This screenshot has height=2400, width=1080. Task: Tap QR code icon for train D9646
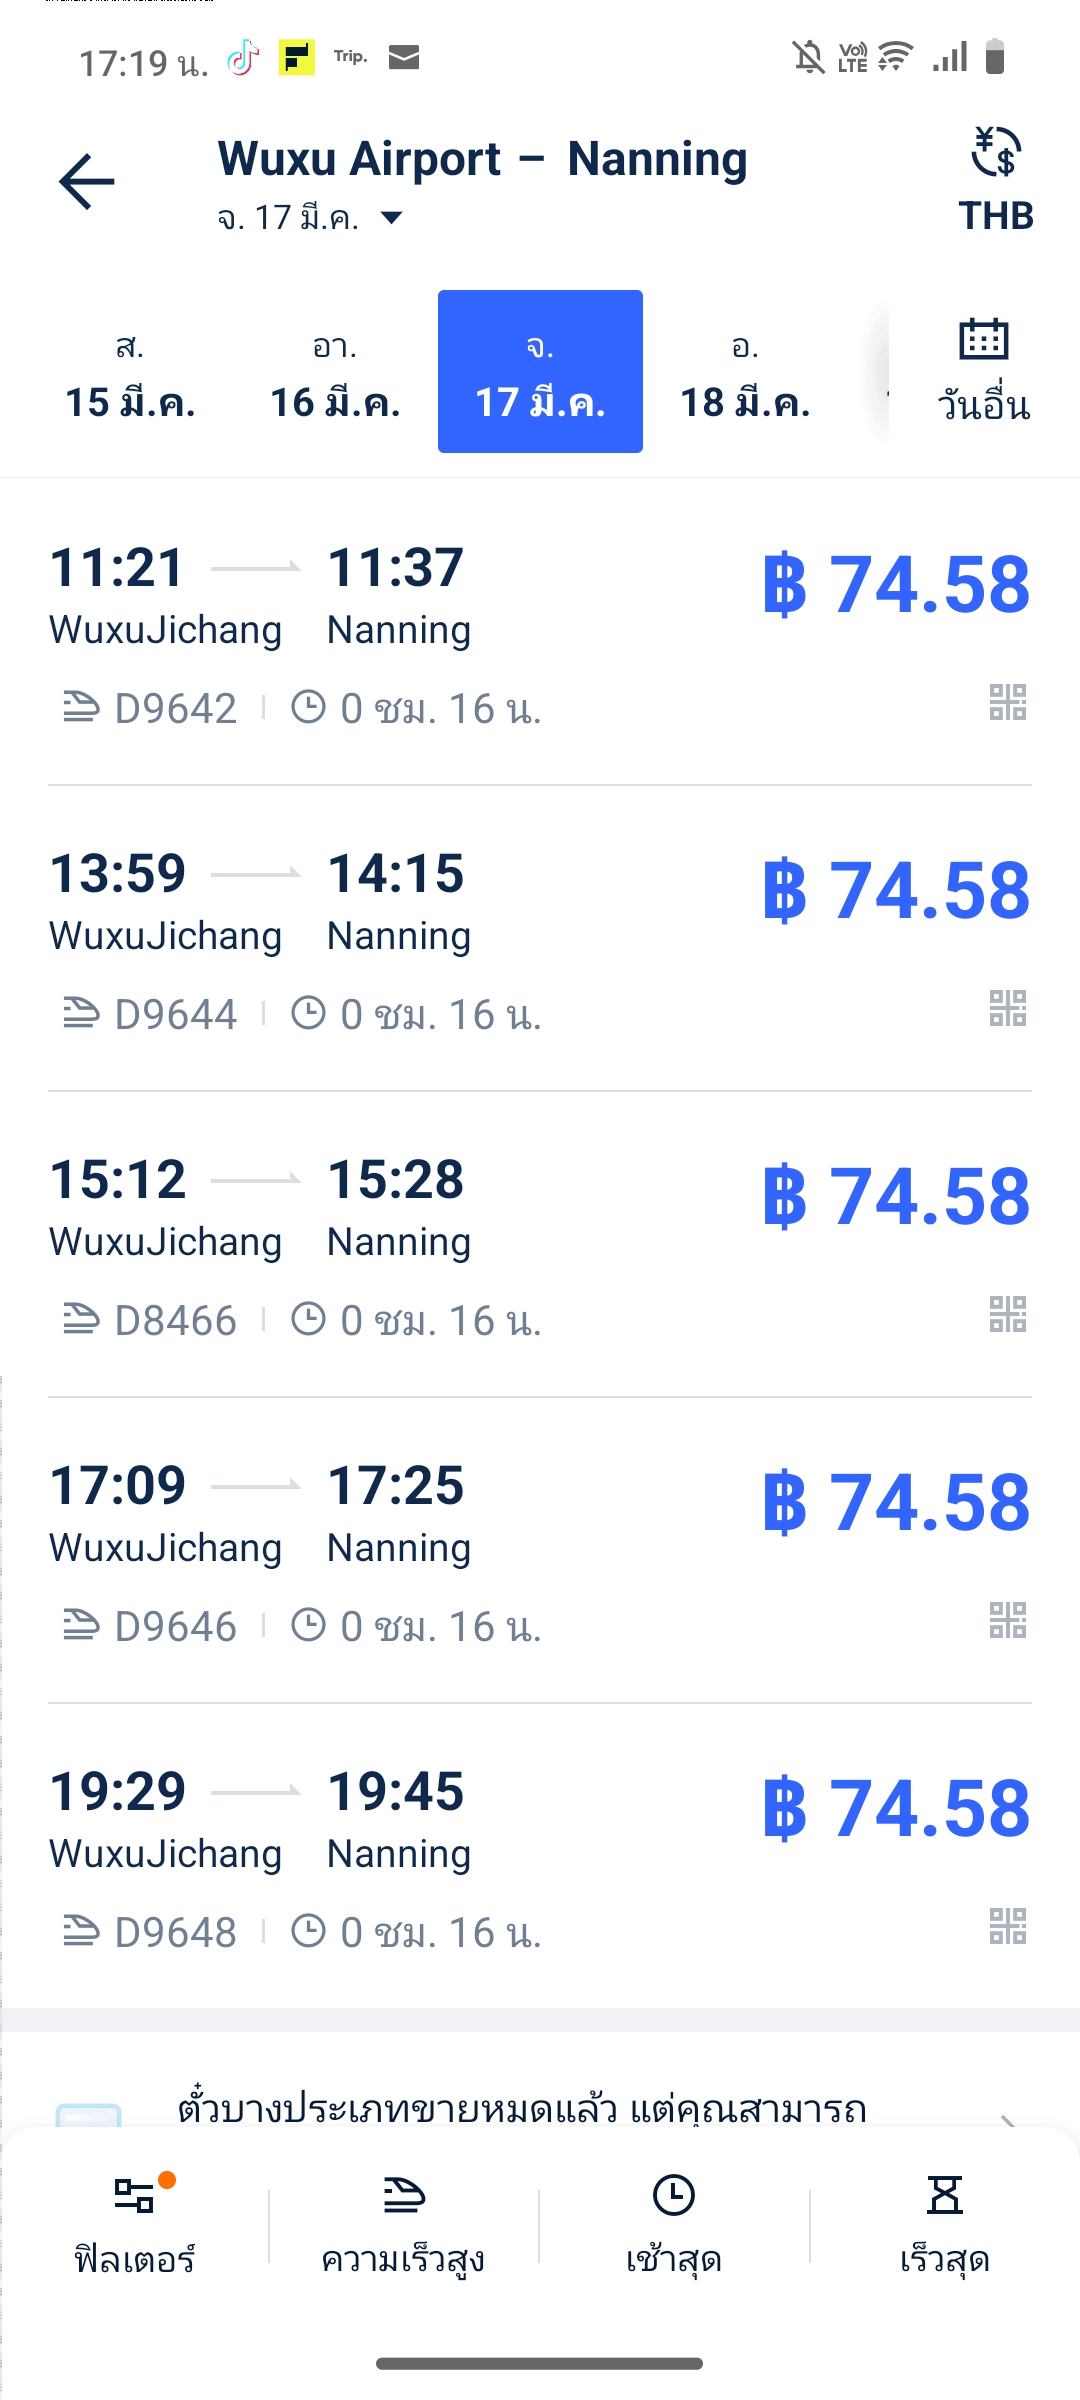(x=1008, y=1620)
